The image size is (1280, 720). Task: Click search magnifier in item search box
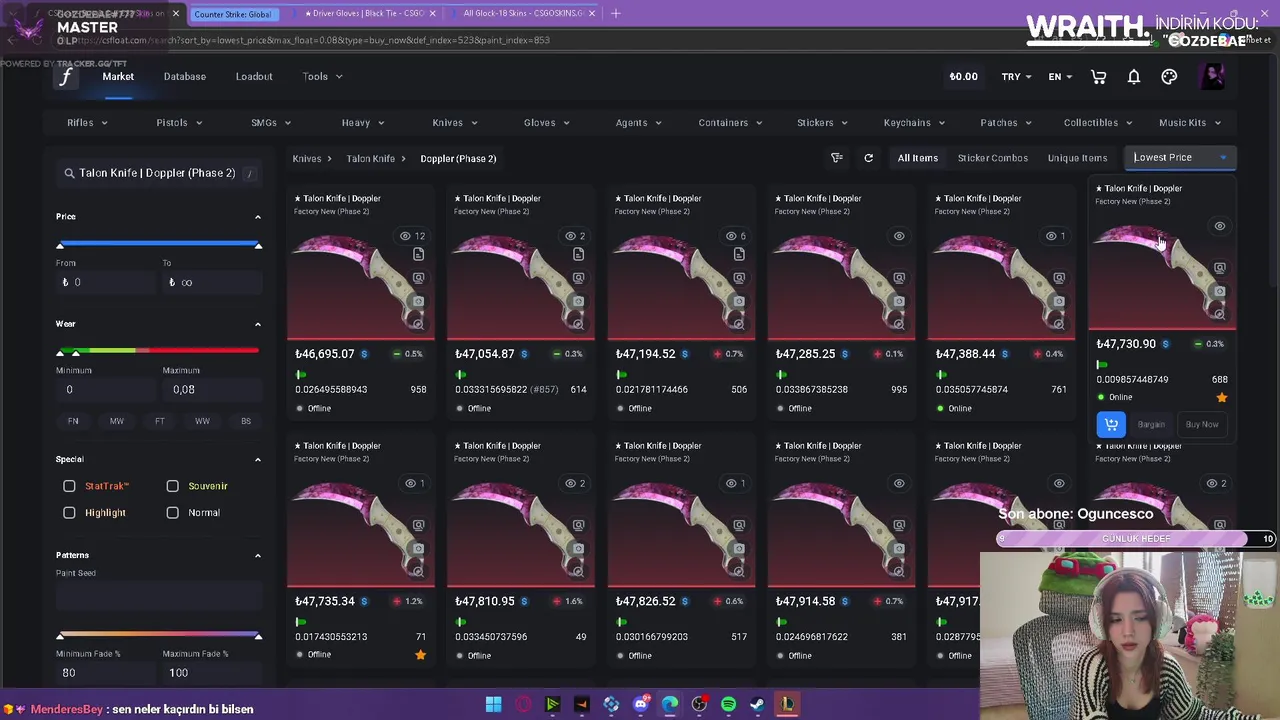(x=69, y=173)
